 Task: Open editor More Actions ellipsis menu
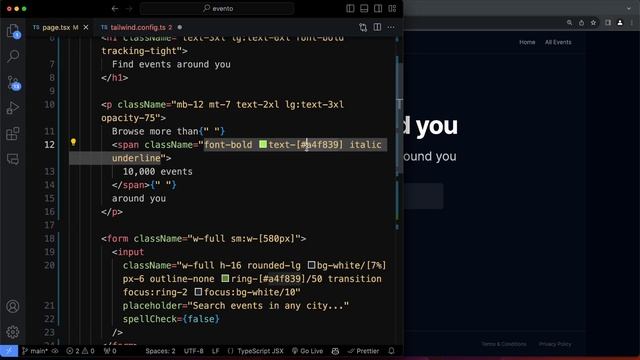391,27
